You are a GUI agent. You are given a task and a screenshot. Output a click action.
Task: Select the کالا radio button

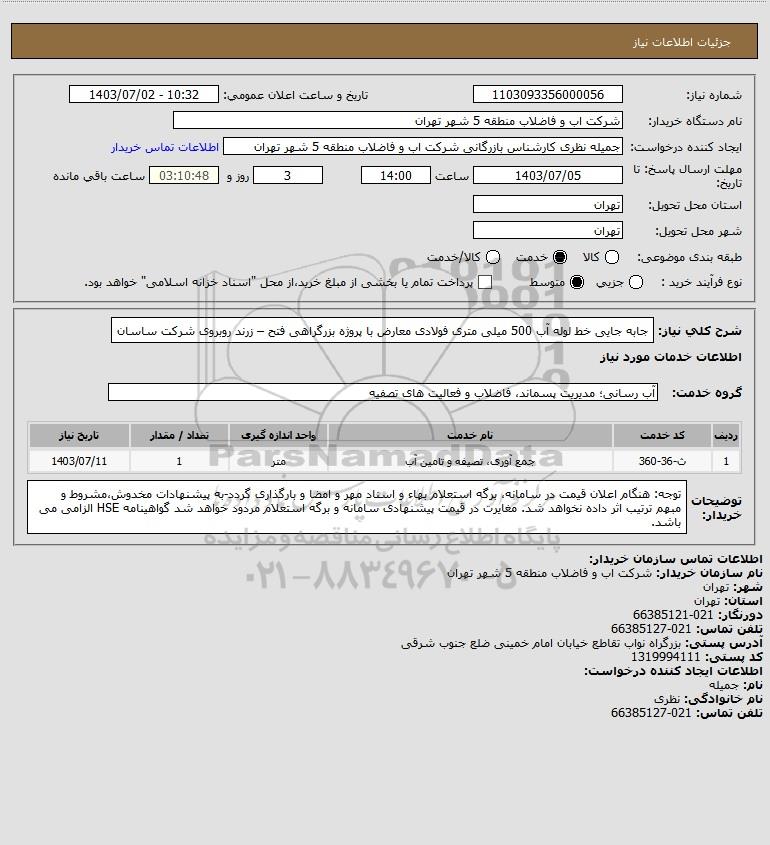612,258
